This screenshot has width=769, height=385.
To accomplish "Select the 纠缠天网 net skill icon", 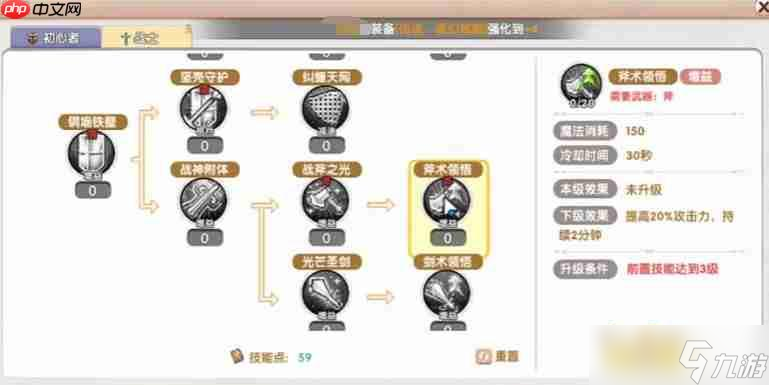I will pos(326,108).
